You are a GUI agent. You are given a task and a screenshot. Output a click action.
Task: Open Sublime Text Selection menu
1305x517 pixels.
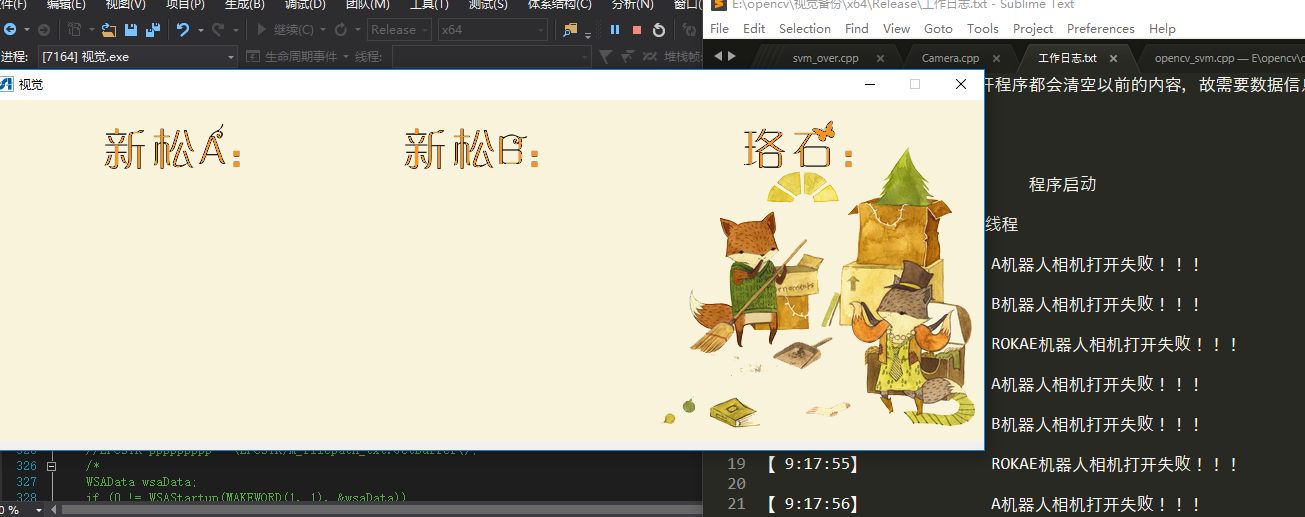tap(805, 29)
